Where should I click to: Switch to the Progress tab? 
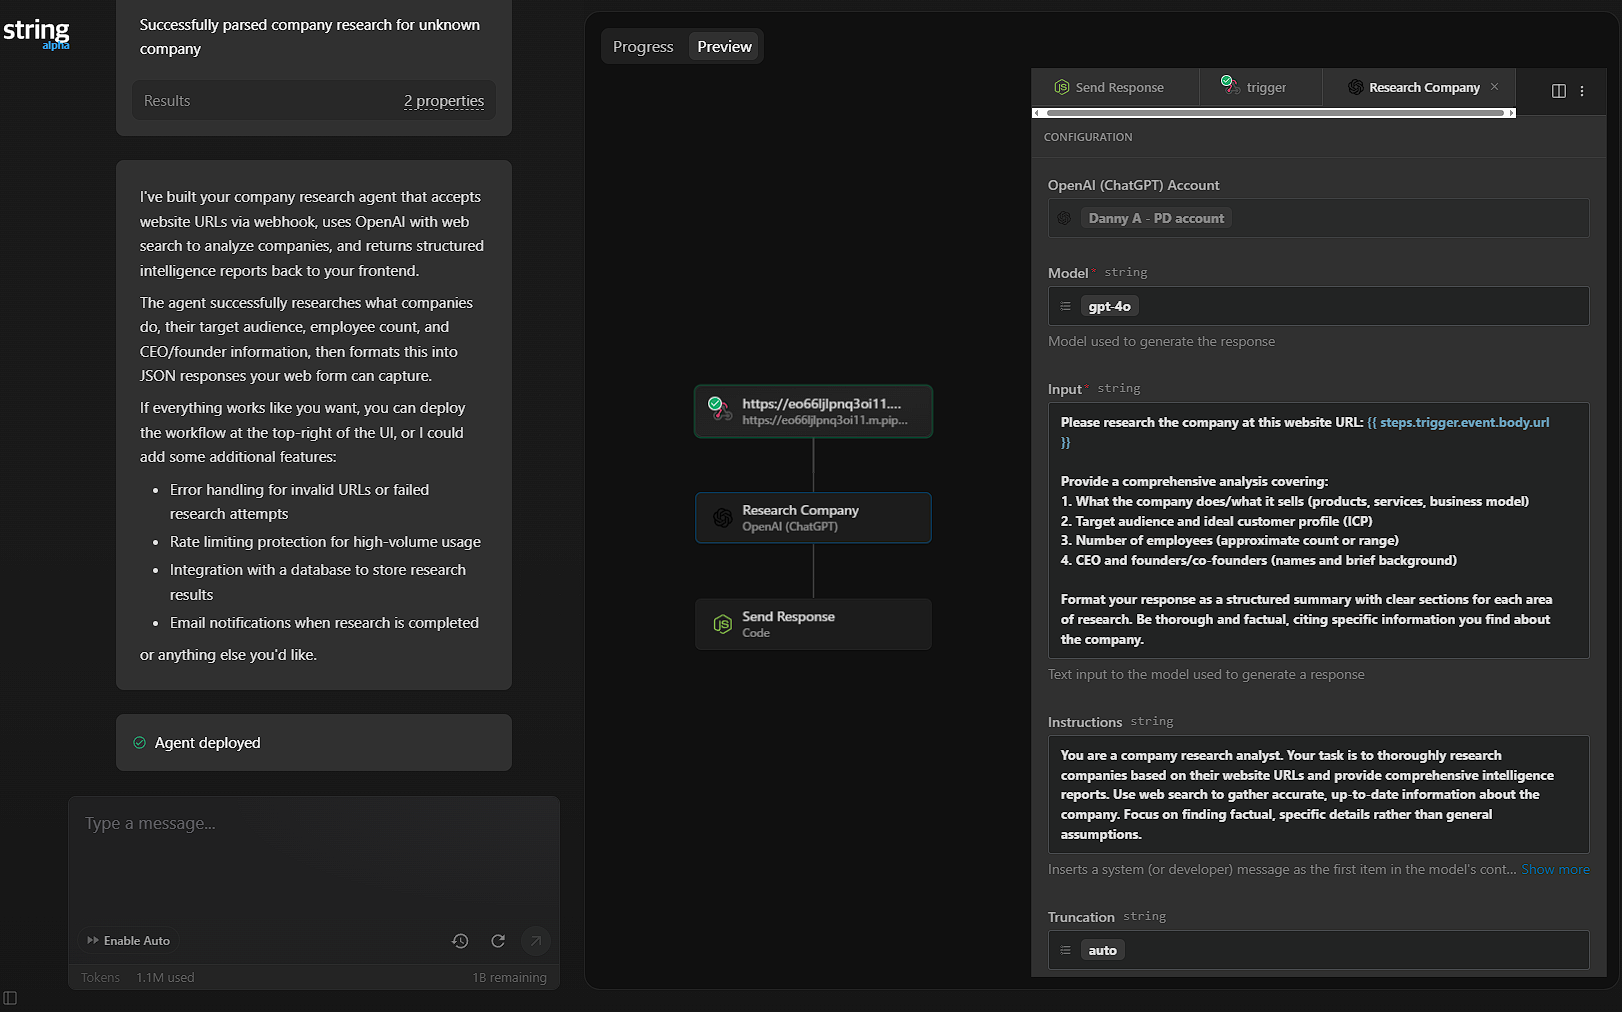click(x=643, y=47)
